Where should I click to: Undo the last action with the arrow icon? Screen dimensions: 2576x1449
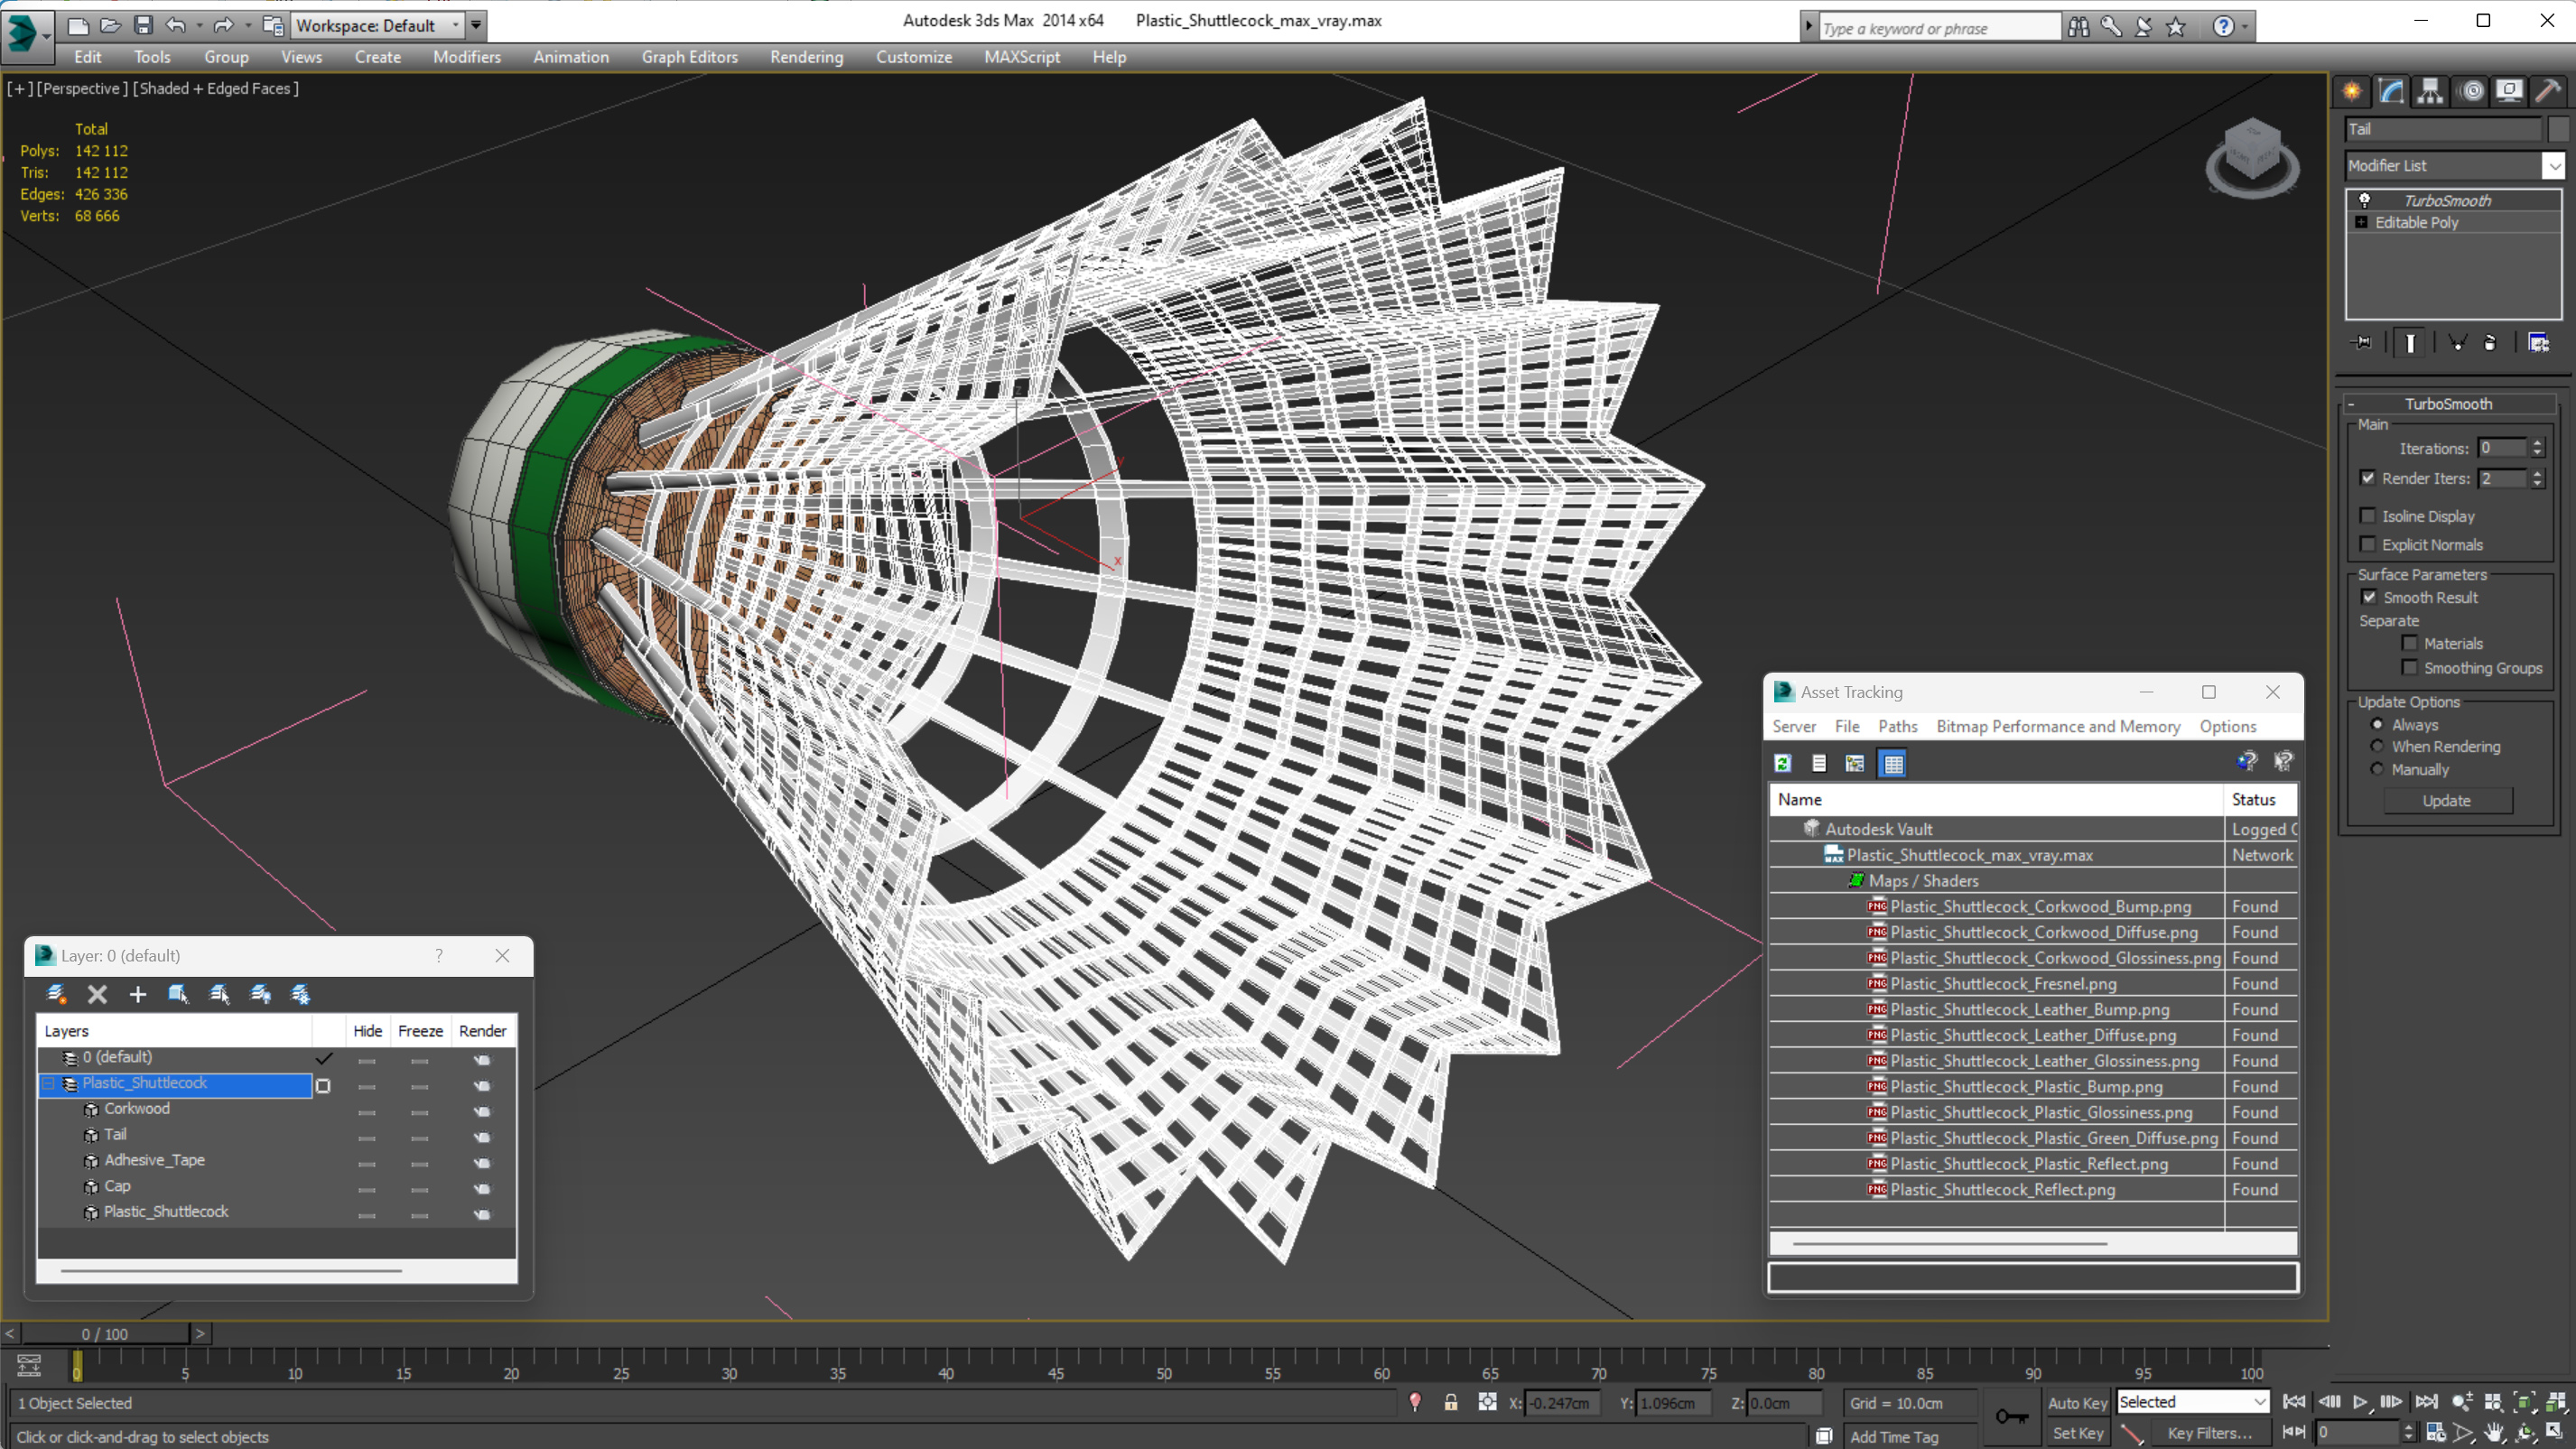click(x=176, y=25)
